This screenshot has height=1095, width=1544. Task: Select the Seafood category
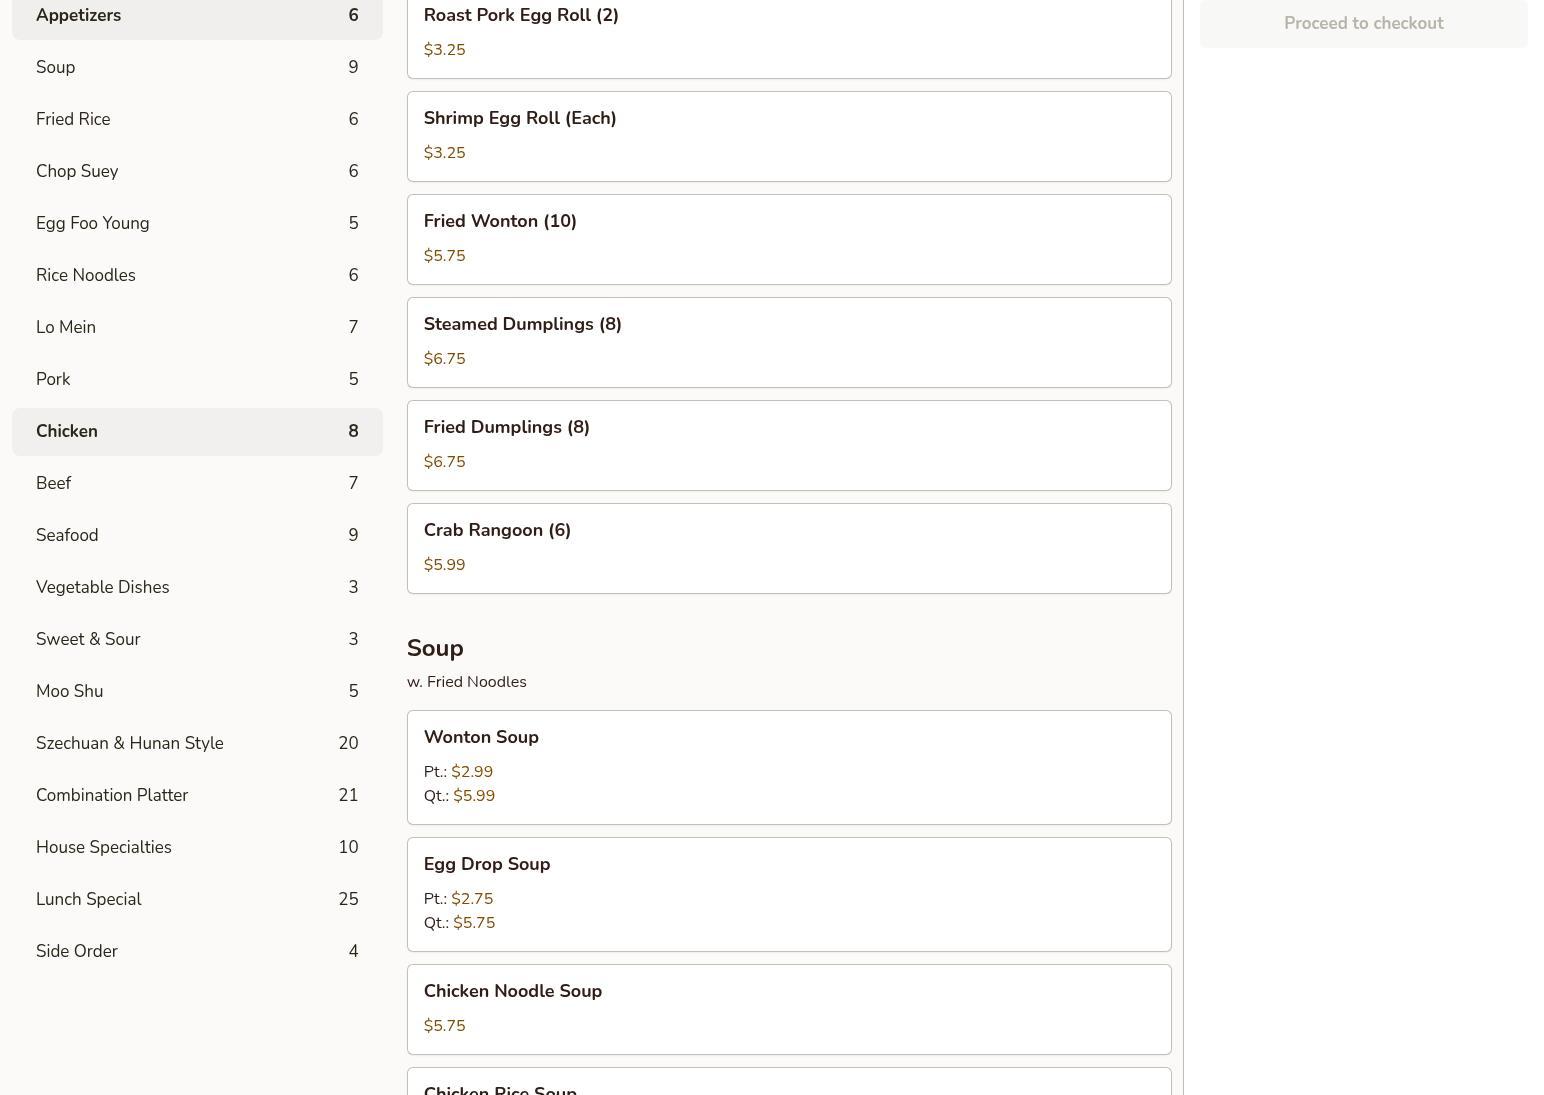coord(197,535)
